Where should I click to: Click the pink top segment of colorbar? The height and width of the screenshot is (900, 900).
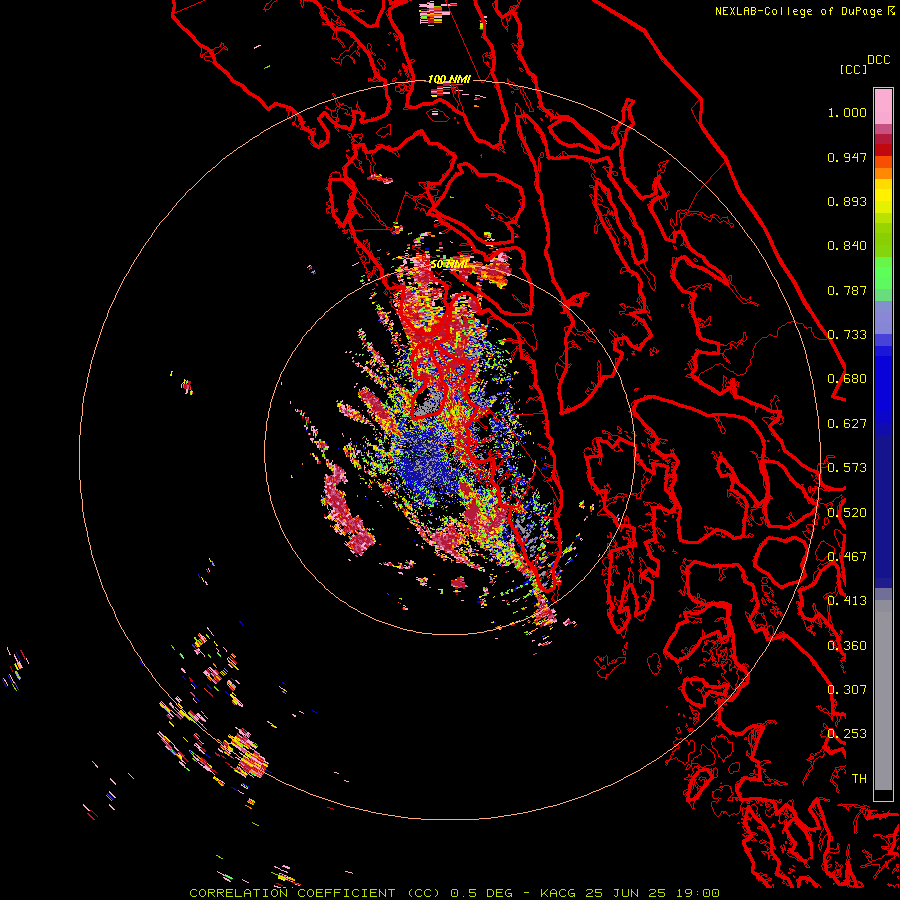point(883,106)
